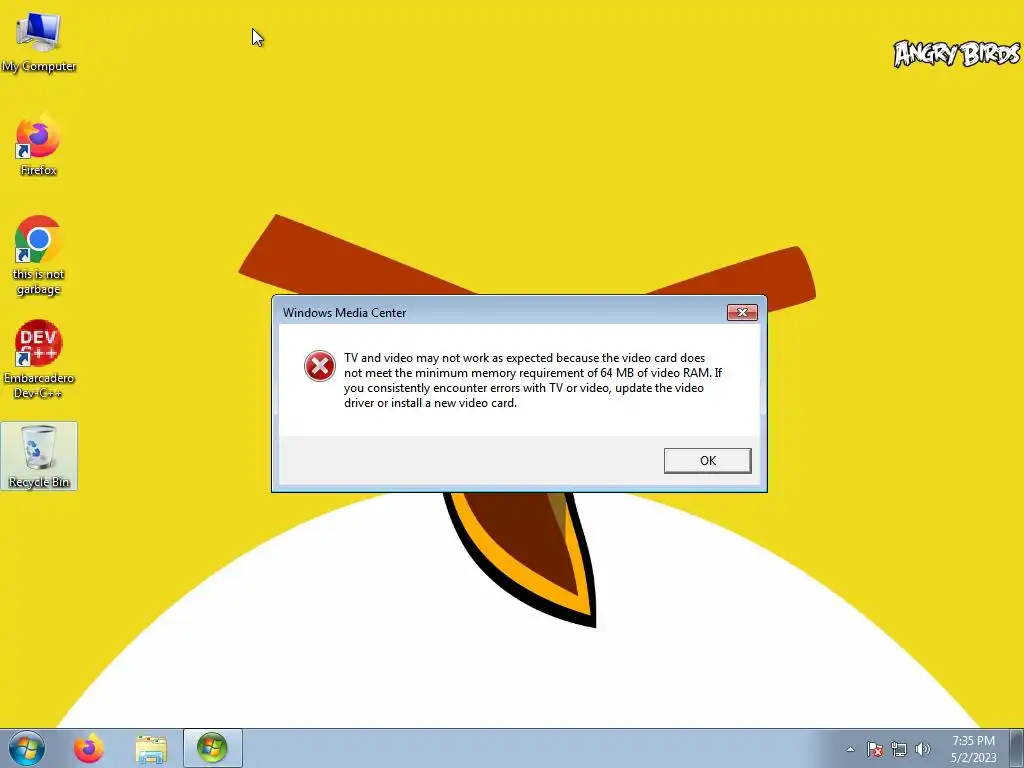
Task: Select the Chrome shortcut named this is not garbage
Action: pos(39,255)
